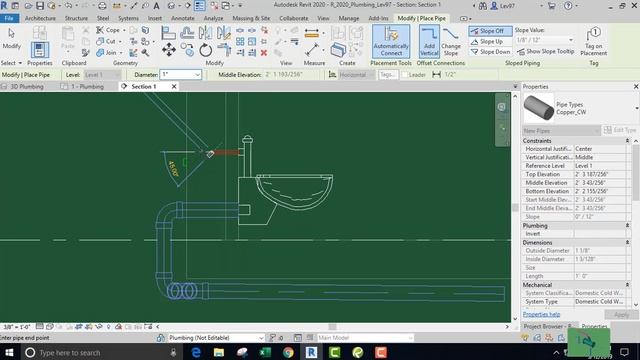Click the Search binoculars icon
The image size is (640, 360).
point(483,6)
